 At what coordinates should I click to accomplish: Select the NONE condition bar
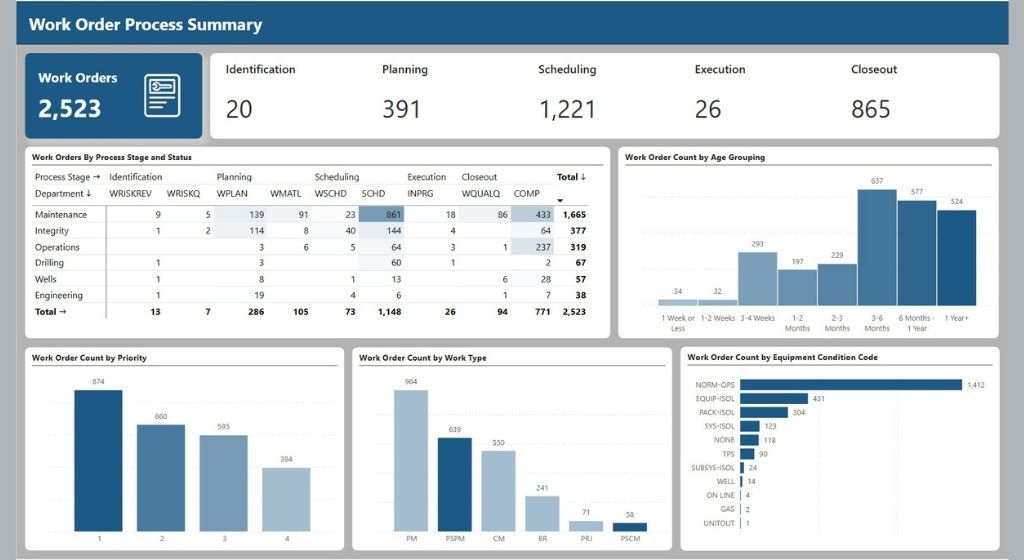click(750, 440)
